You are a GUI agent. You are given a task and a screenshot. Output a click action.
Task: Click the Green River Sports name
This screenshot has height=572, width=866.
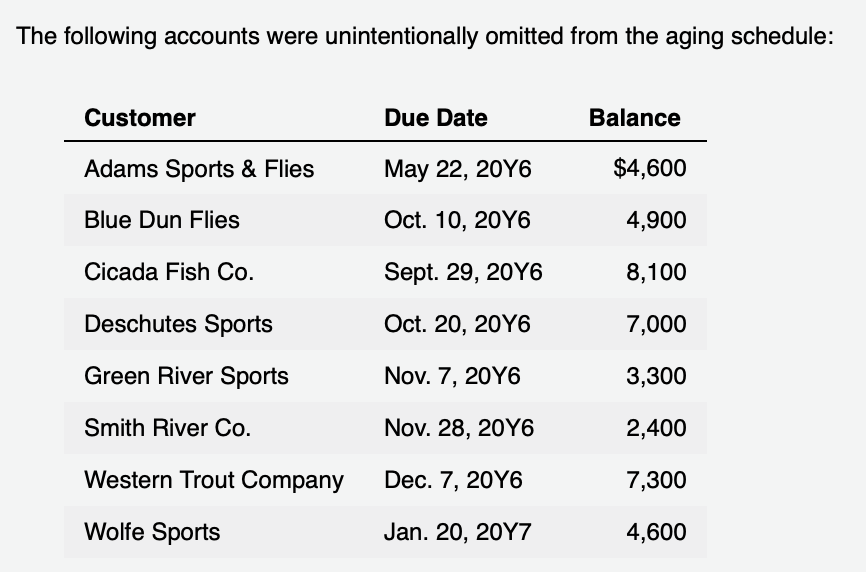pos(186,376)
